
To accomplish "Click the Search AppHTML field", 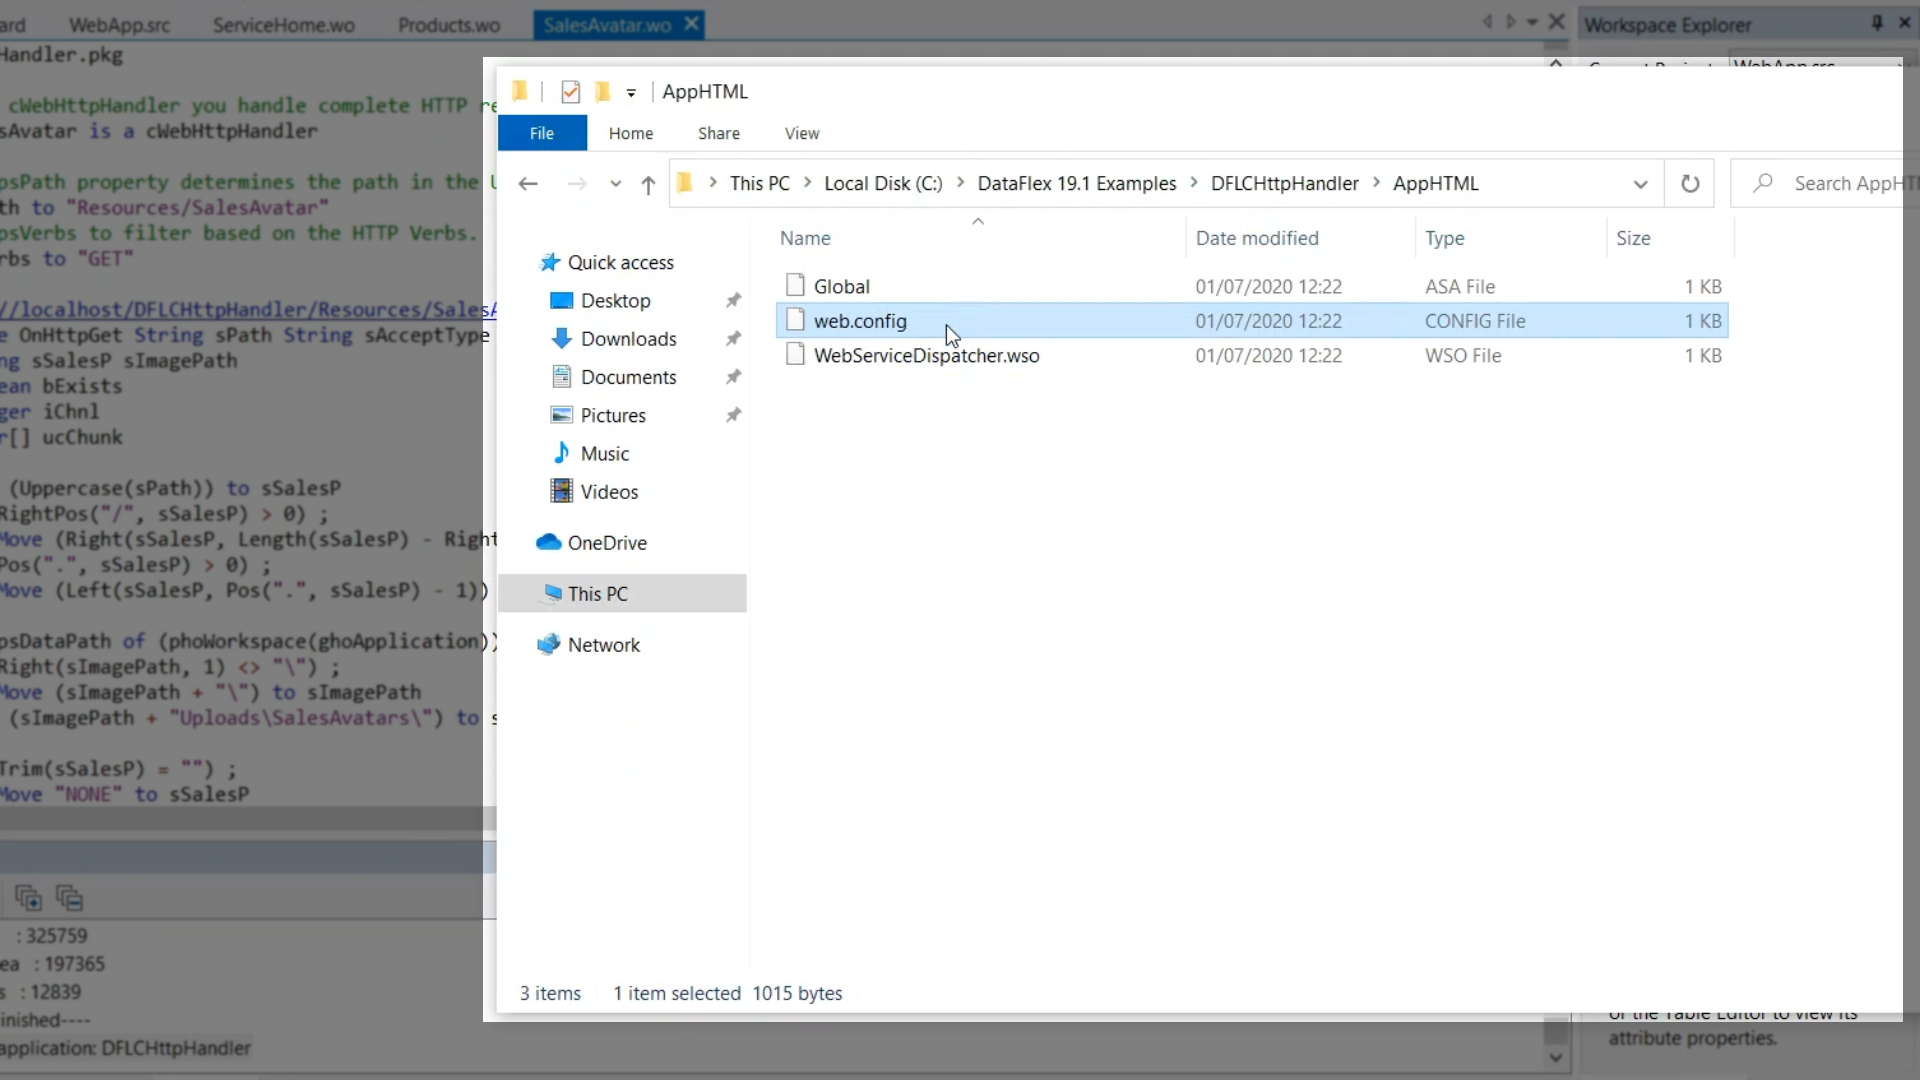I will point(1840,184).
